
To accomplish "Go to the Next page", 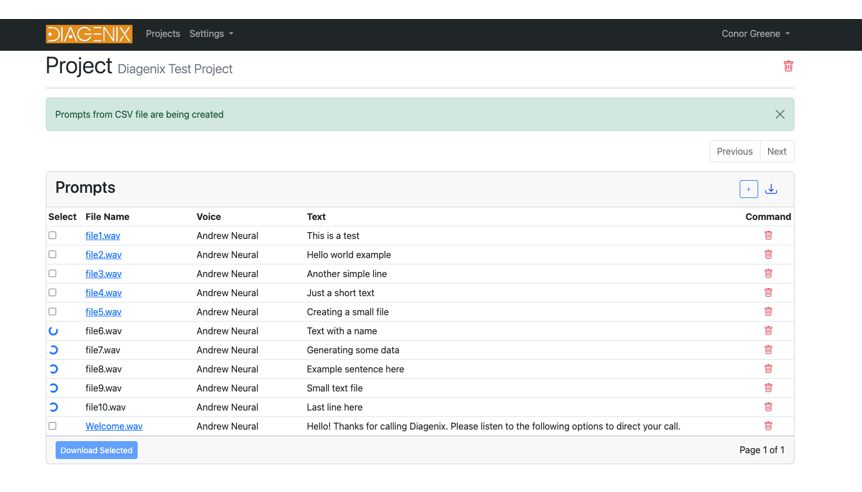I will [777, 151].
